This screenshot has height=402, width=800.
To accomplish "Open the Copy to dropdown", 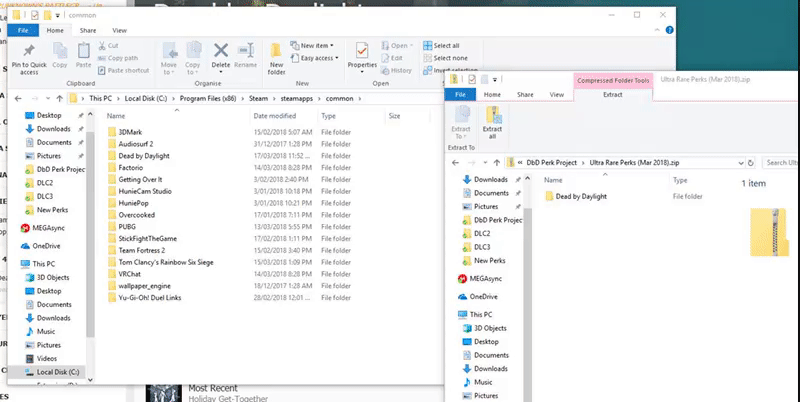I will click(193, 68).
